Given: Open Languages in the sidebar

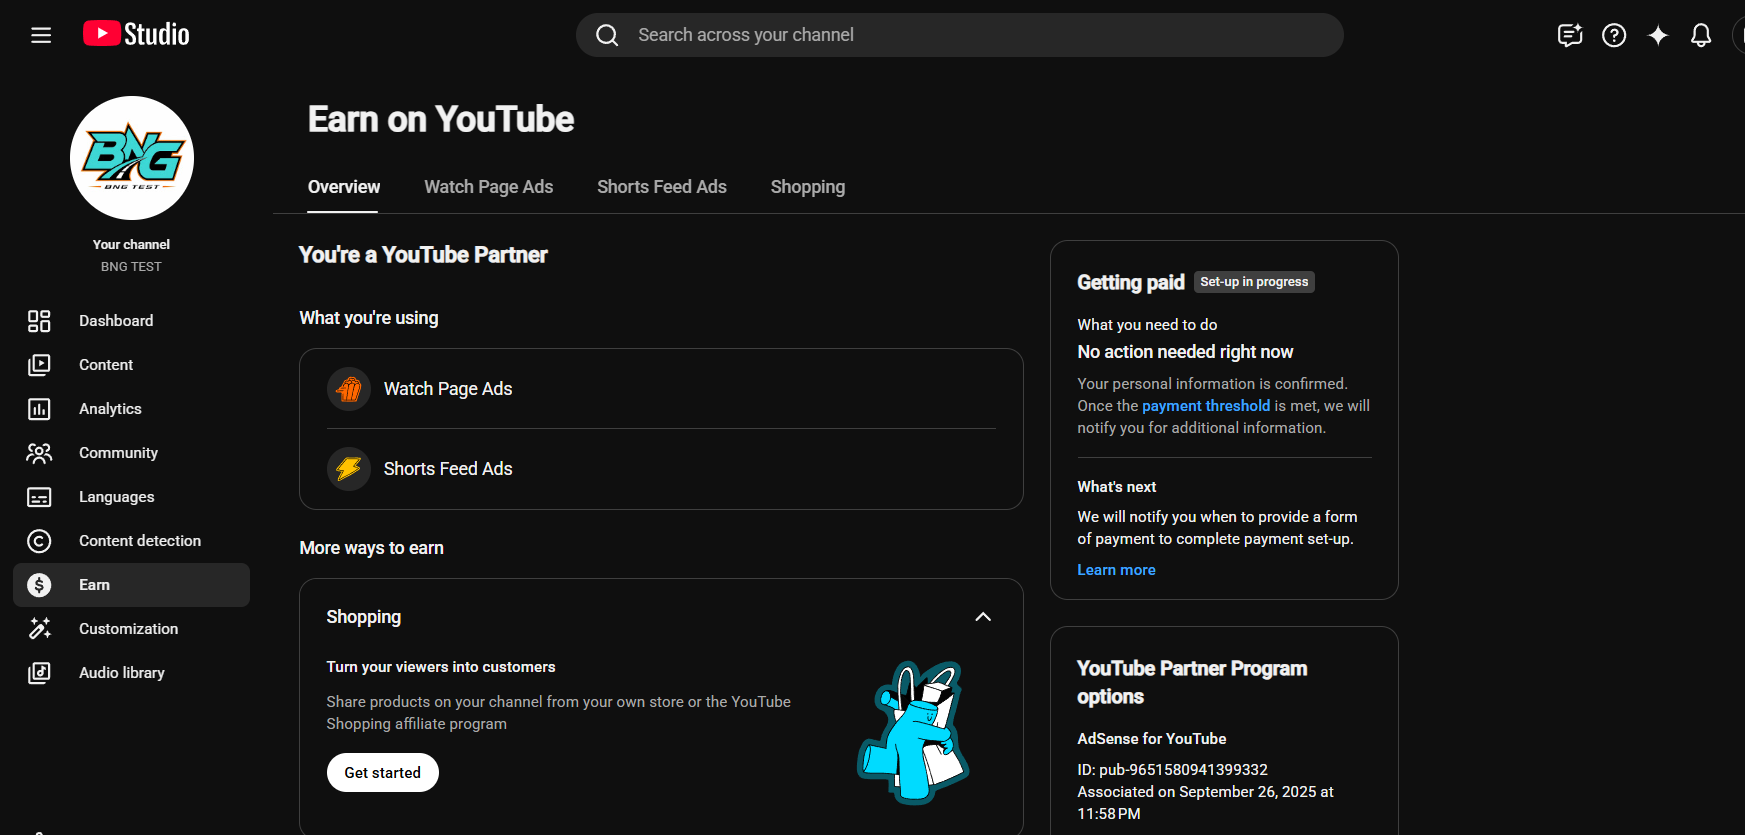Looking at the screenshot, I should [132, 497].
